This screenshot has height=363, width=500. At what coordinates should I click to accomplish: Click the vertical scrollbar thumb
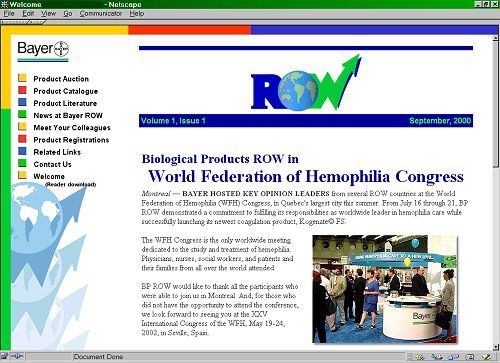tap(495, 104)
